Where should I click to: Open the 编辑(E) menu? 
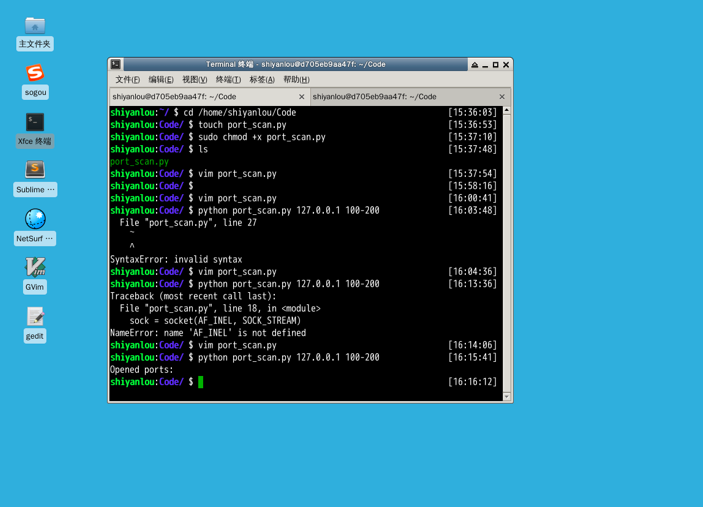pyautogui.click(x=161, y=80)
